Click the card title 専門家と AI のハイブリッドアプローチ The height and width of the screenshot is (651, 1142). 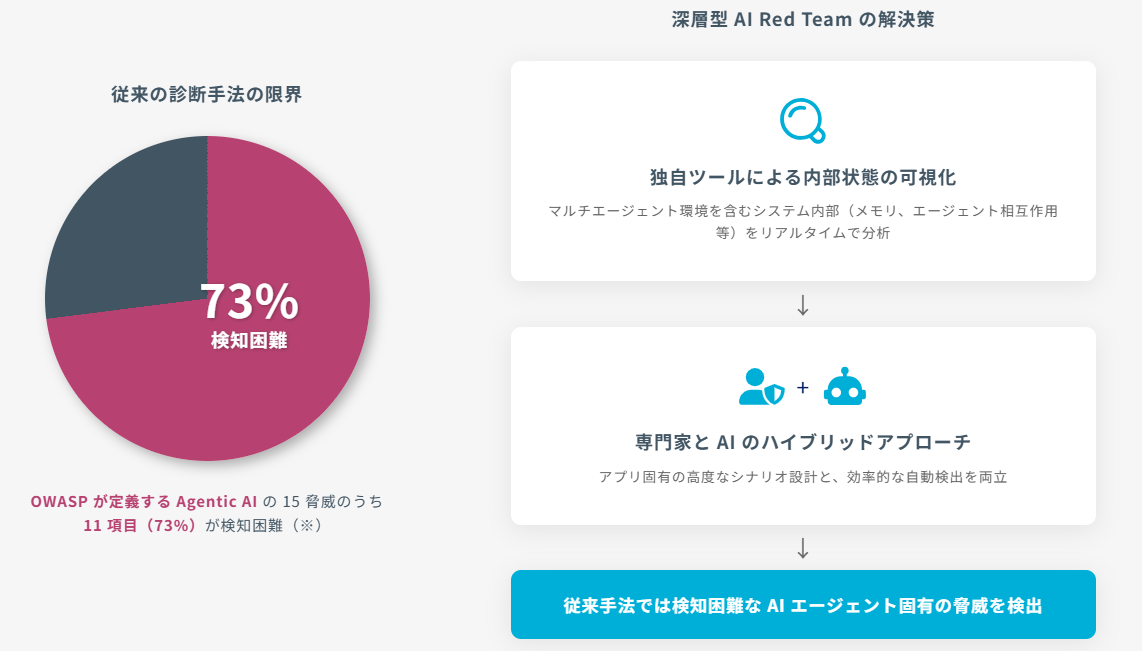[x=803, y=442]
